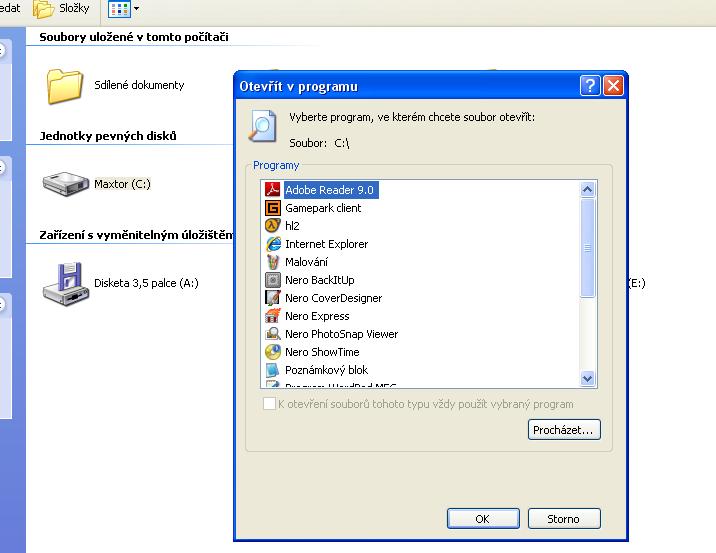This screenshot has width=716, height=553.
Task: Click the Nero CoverDesigner icon
Action: click(x=273, y=298)
